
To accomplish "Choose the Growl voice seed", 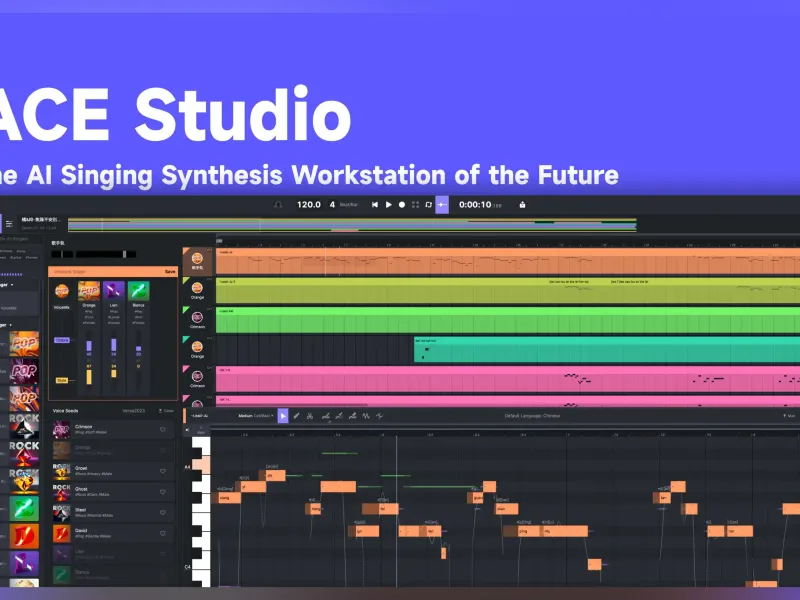I will (x=112, y=471).
